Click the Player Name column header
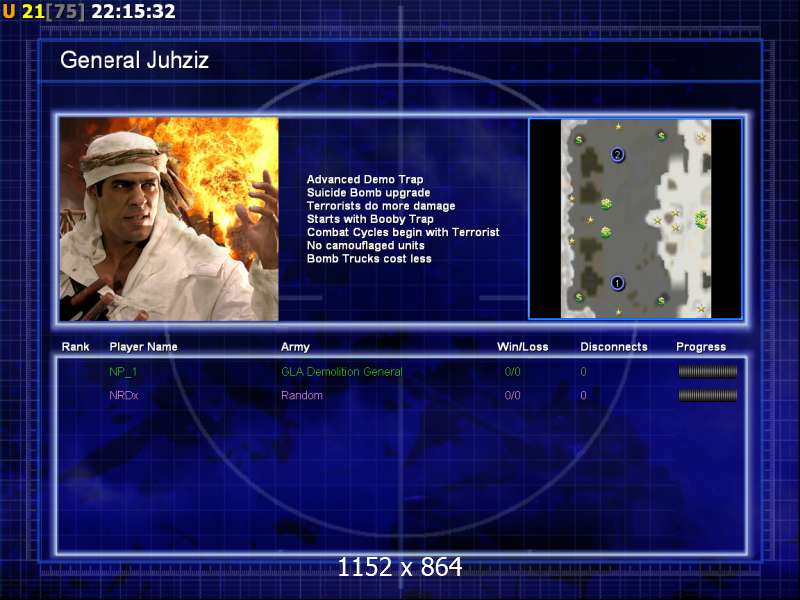The width and height of the screenshot is (800, 600). 143,347
